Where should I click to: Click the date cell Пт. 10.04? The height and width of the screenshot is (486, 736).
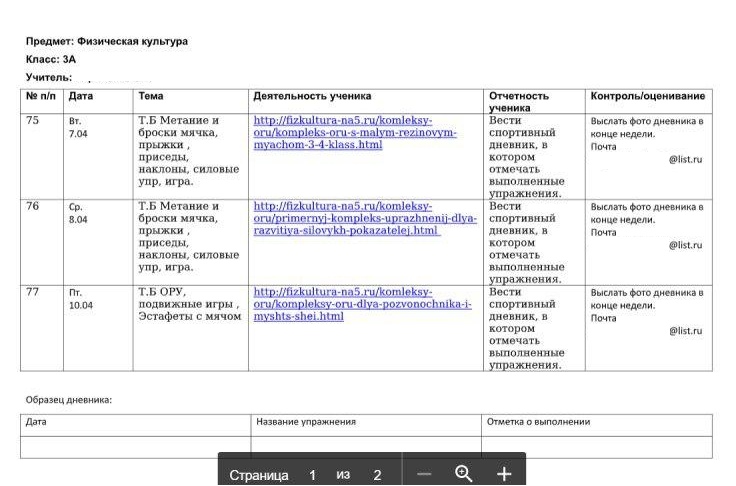coord(98,328)
